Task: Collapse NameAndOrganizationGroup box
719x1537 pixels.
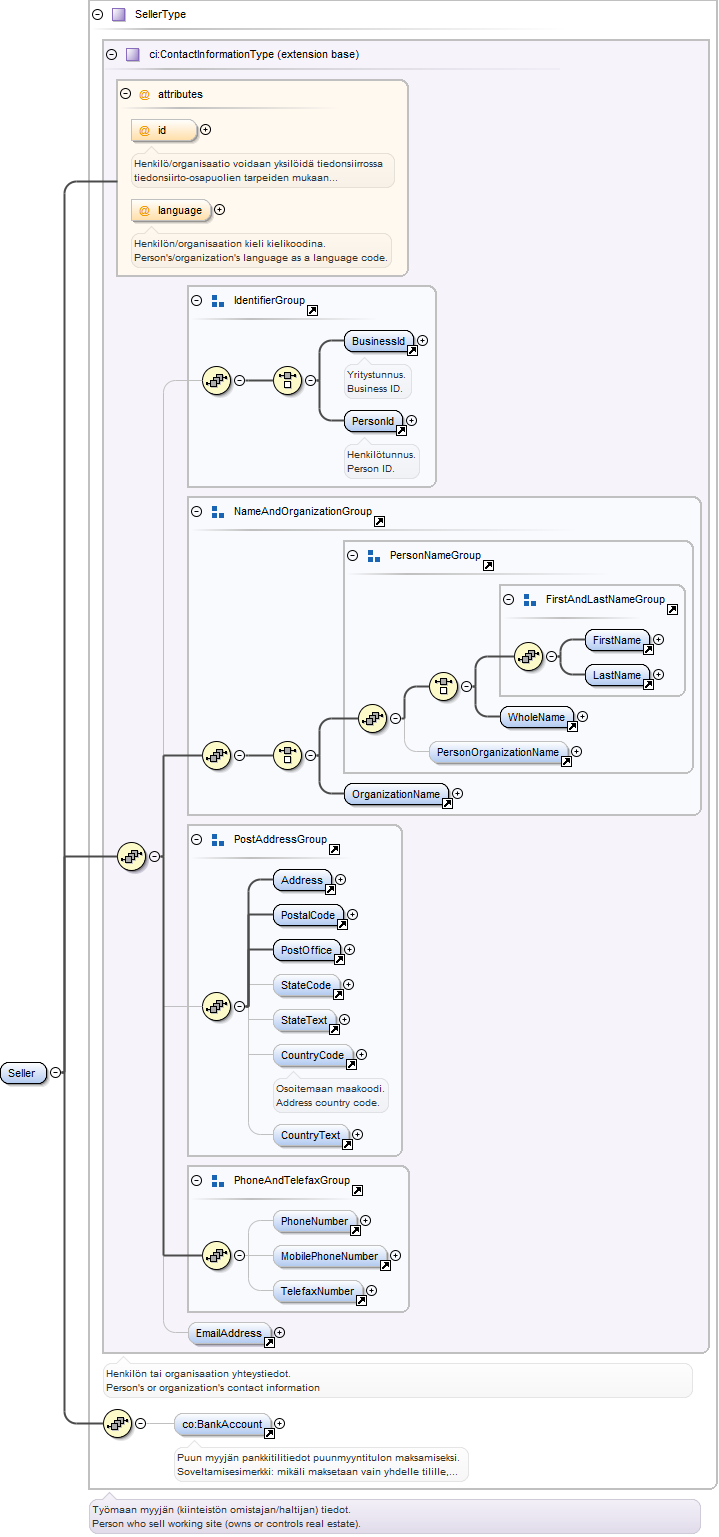Action: (x=197, y=511)
